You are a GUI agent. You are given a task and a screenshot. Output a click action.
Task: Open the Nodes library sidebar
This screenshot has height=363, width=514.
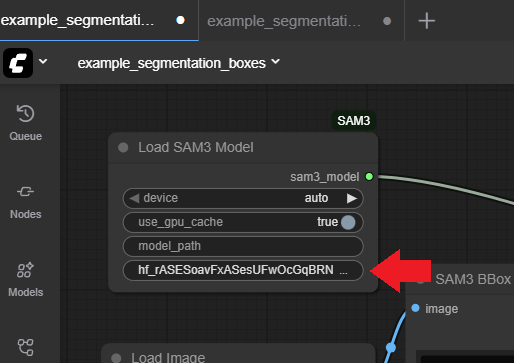26,202
